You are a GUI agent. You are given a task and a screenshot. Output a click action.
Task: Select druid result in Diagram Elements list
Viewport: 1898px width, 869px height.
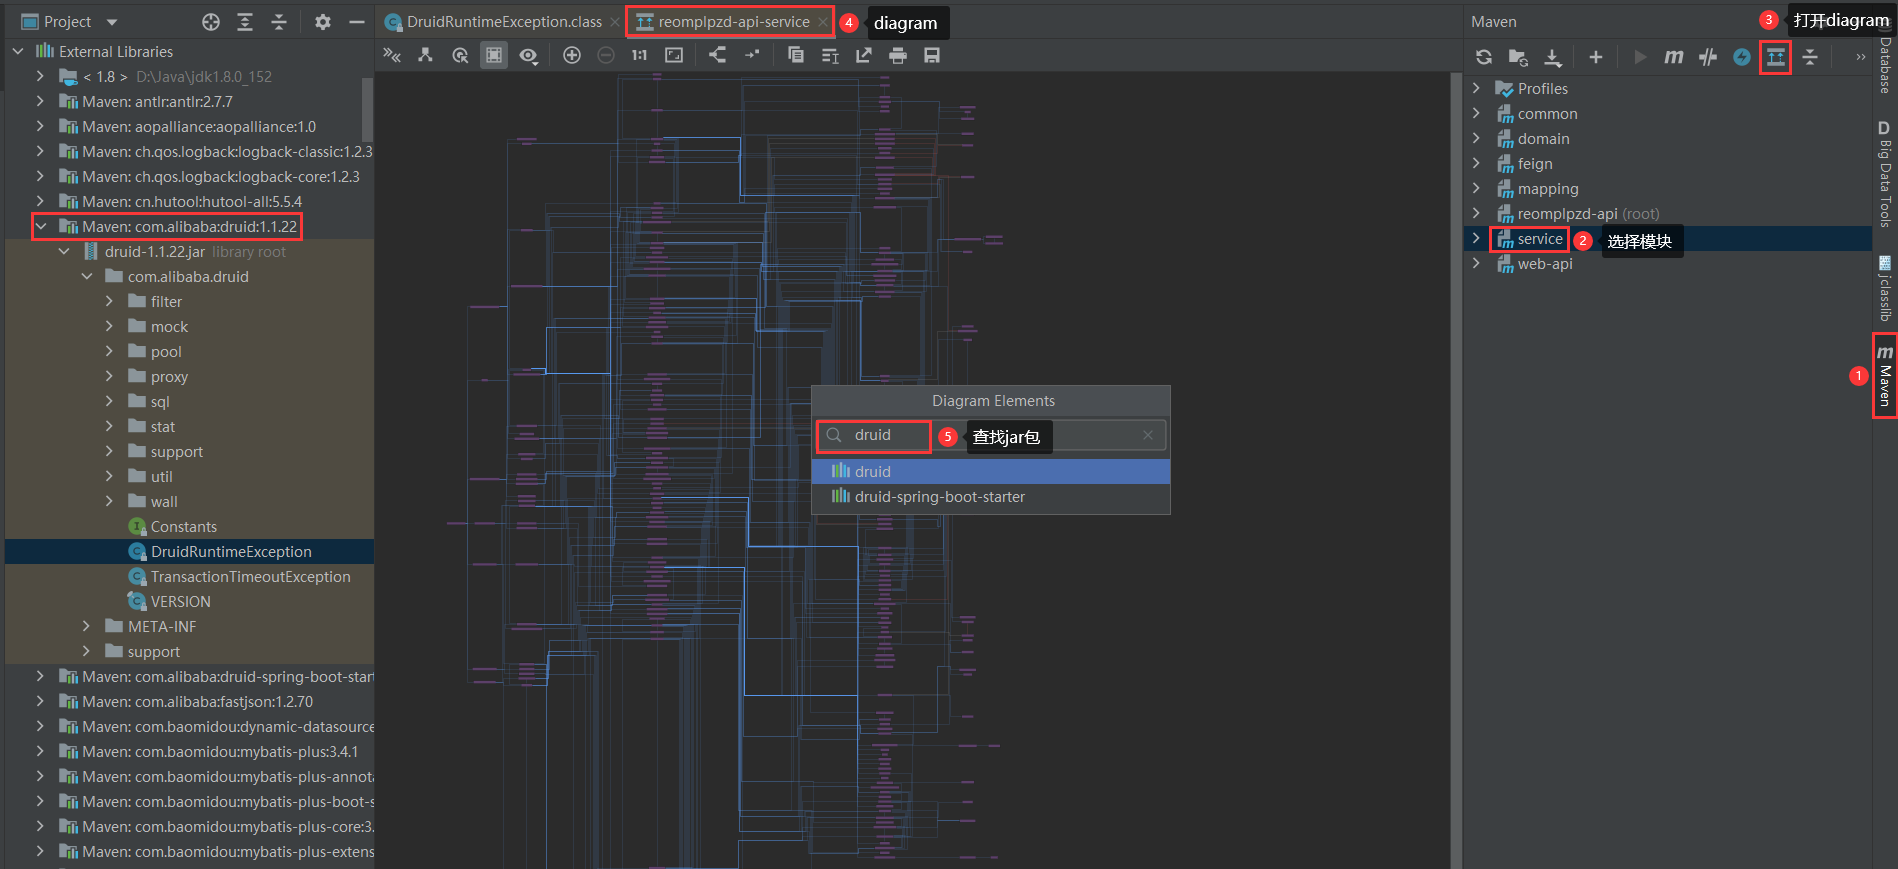tap(991, 472)
